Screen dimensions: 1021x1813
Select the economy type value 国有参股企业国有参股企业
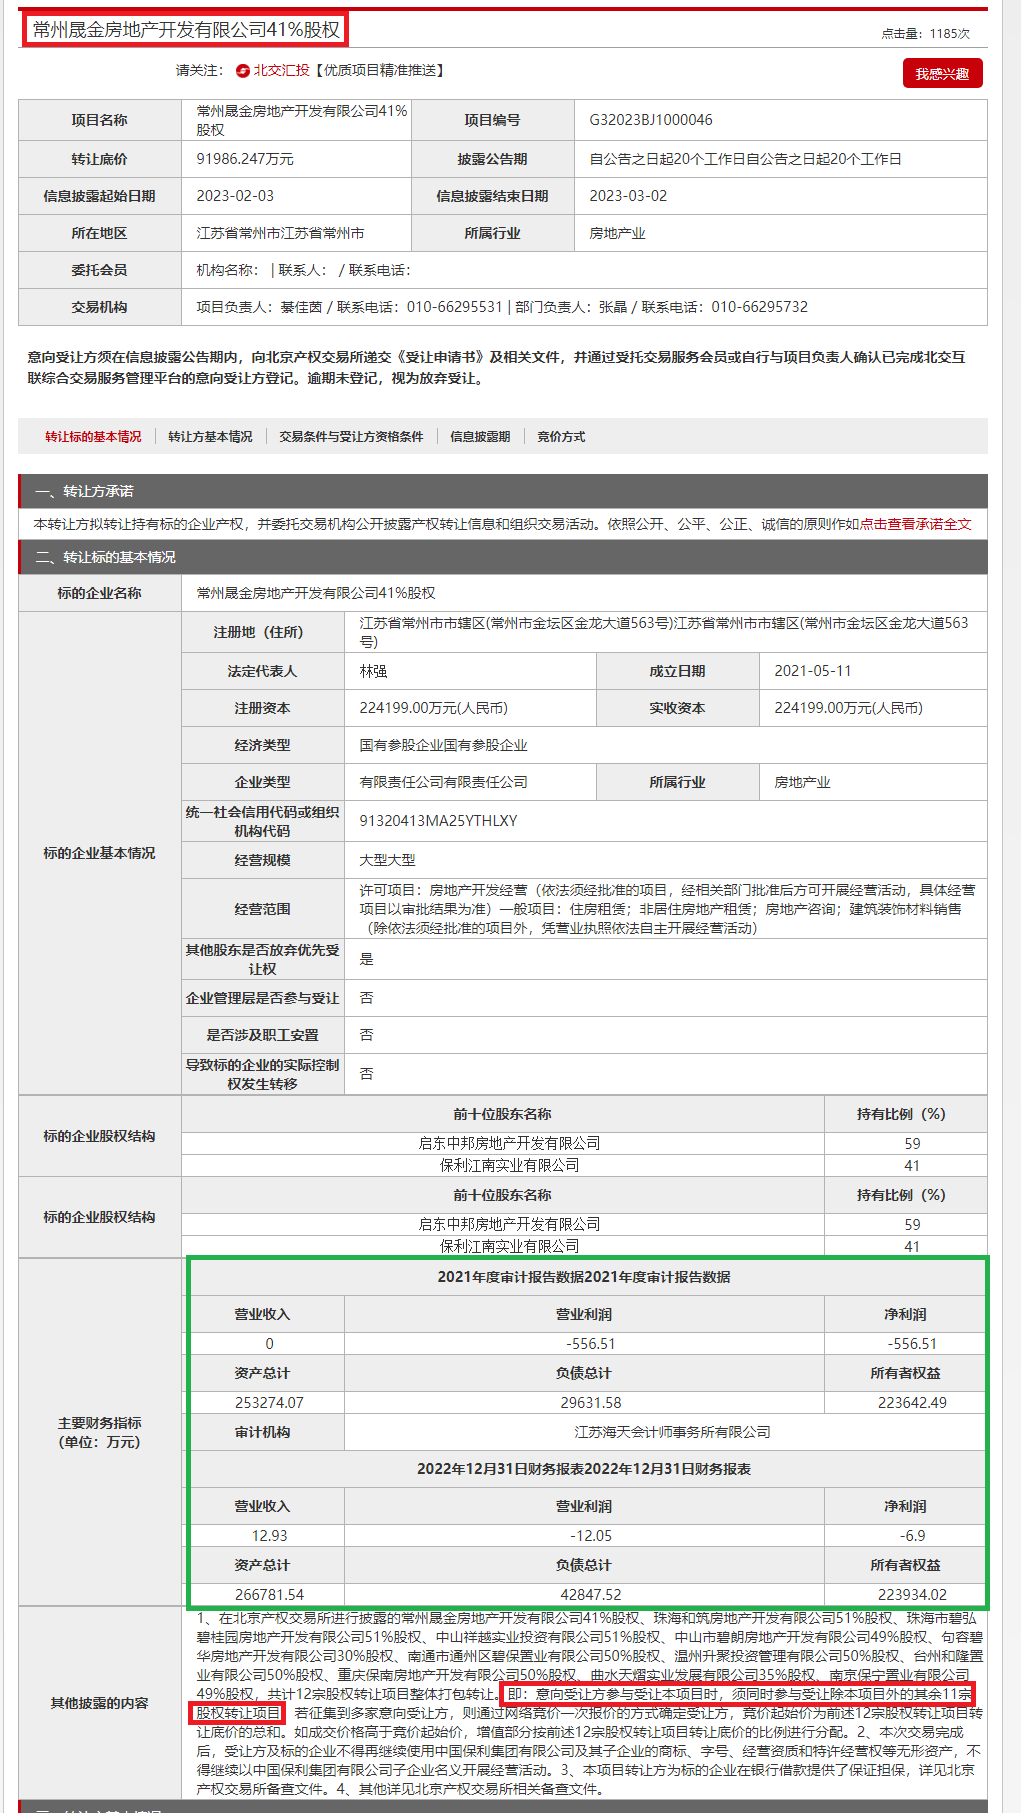(443, 745)
